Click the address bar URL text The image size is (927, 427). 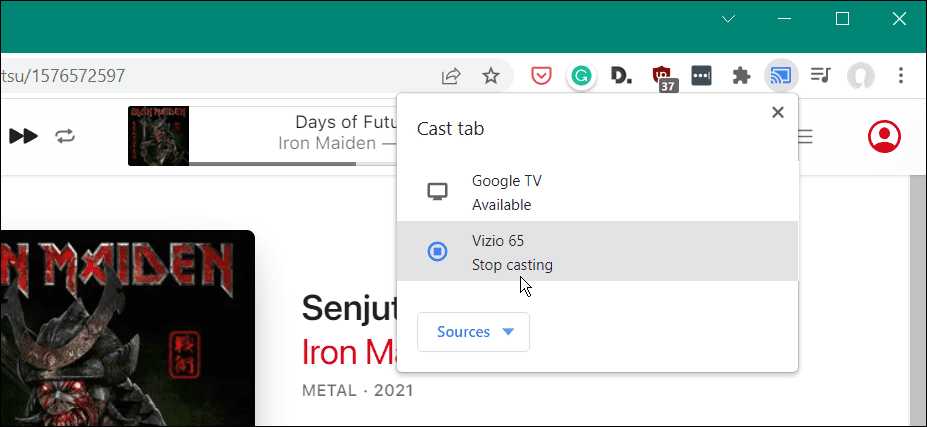coord(62,76)
